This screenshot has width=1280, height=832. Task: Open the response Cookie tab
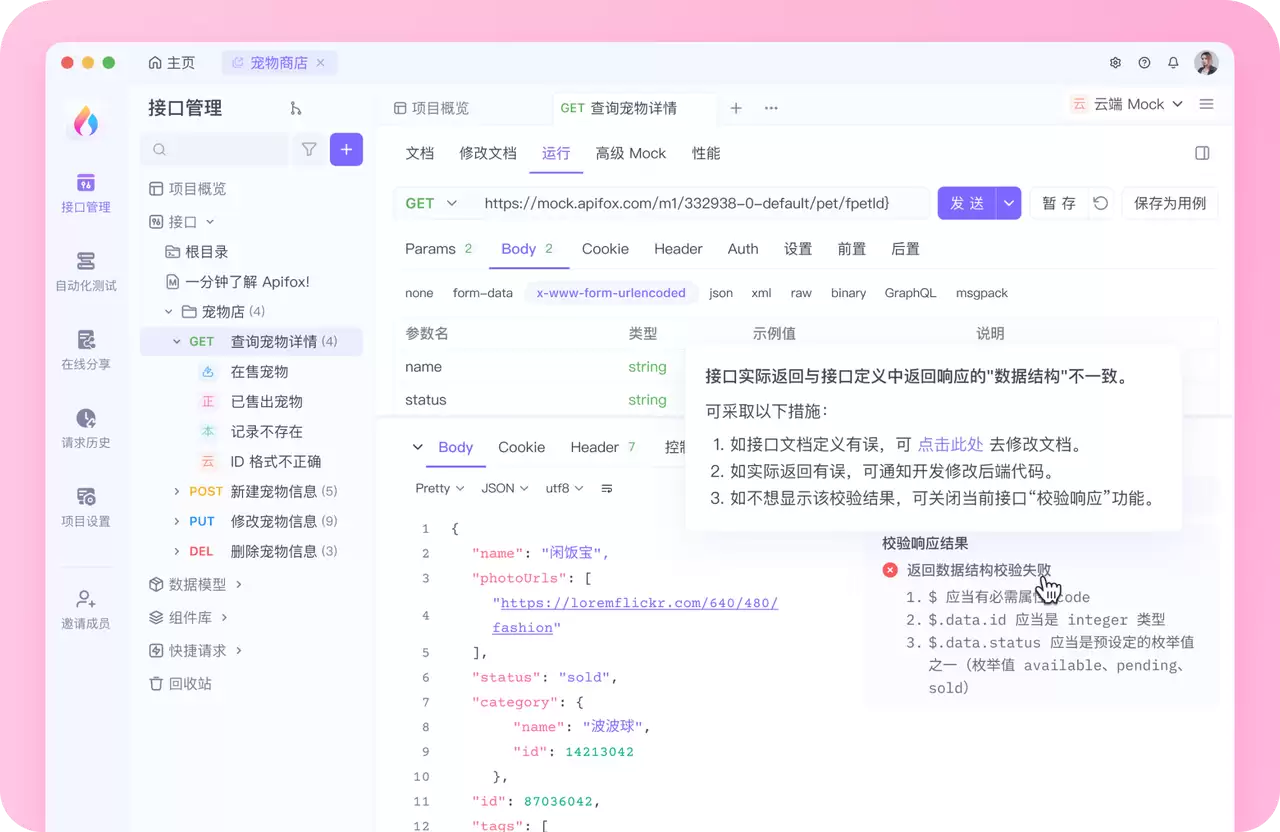click(x=521, y=447)
